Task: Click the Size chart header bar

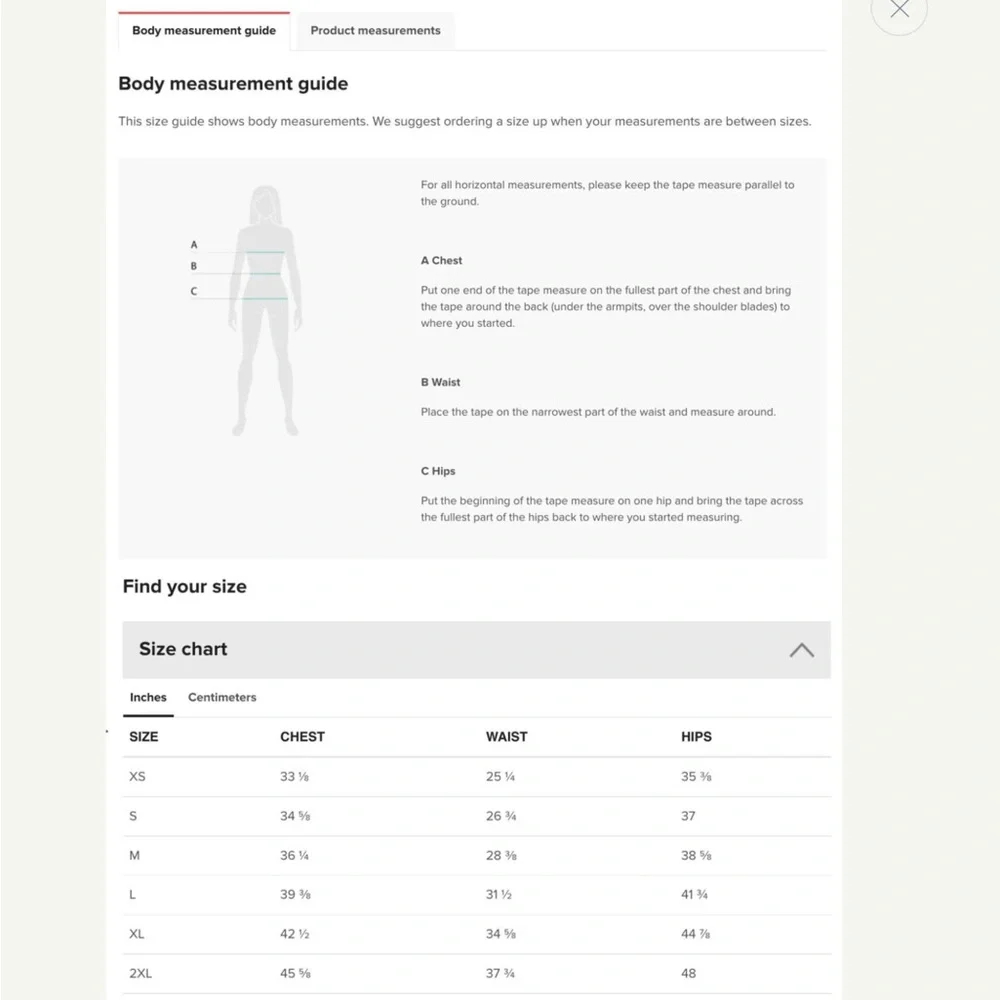Action: click(x=476, y=649)
